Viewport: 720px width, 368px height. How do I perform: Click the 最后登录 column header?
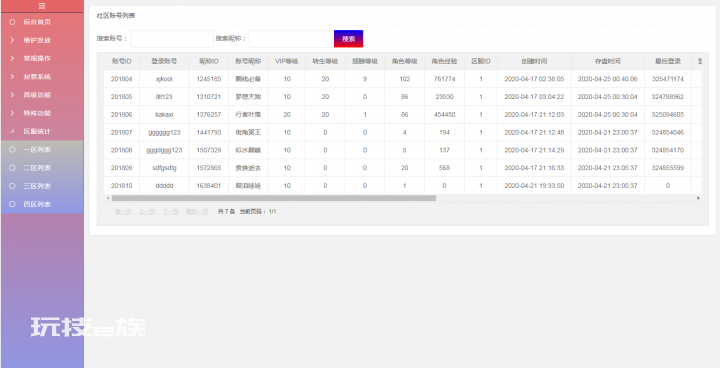point(668,61)
